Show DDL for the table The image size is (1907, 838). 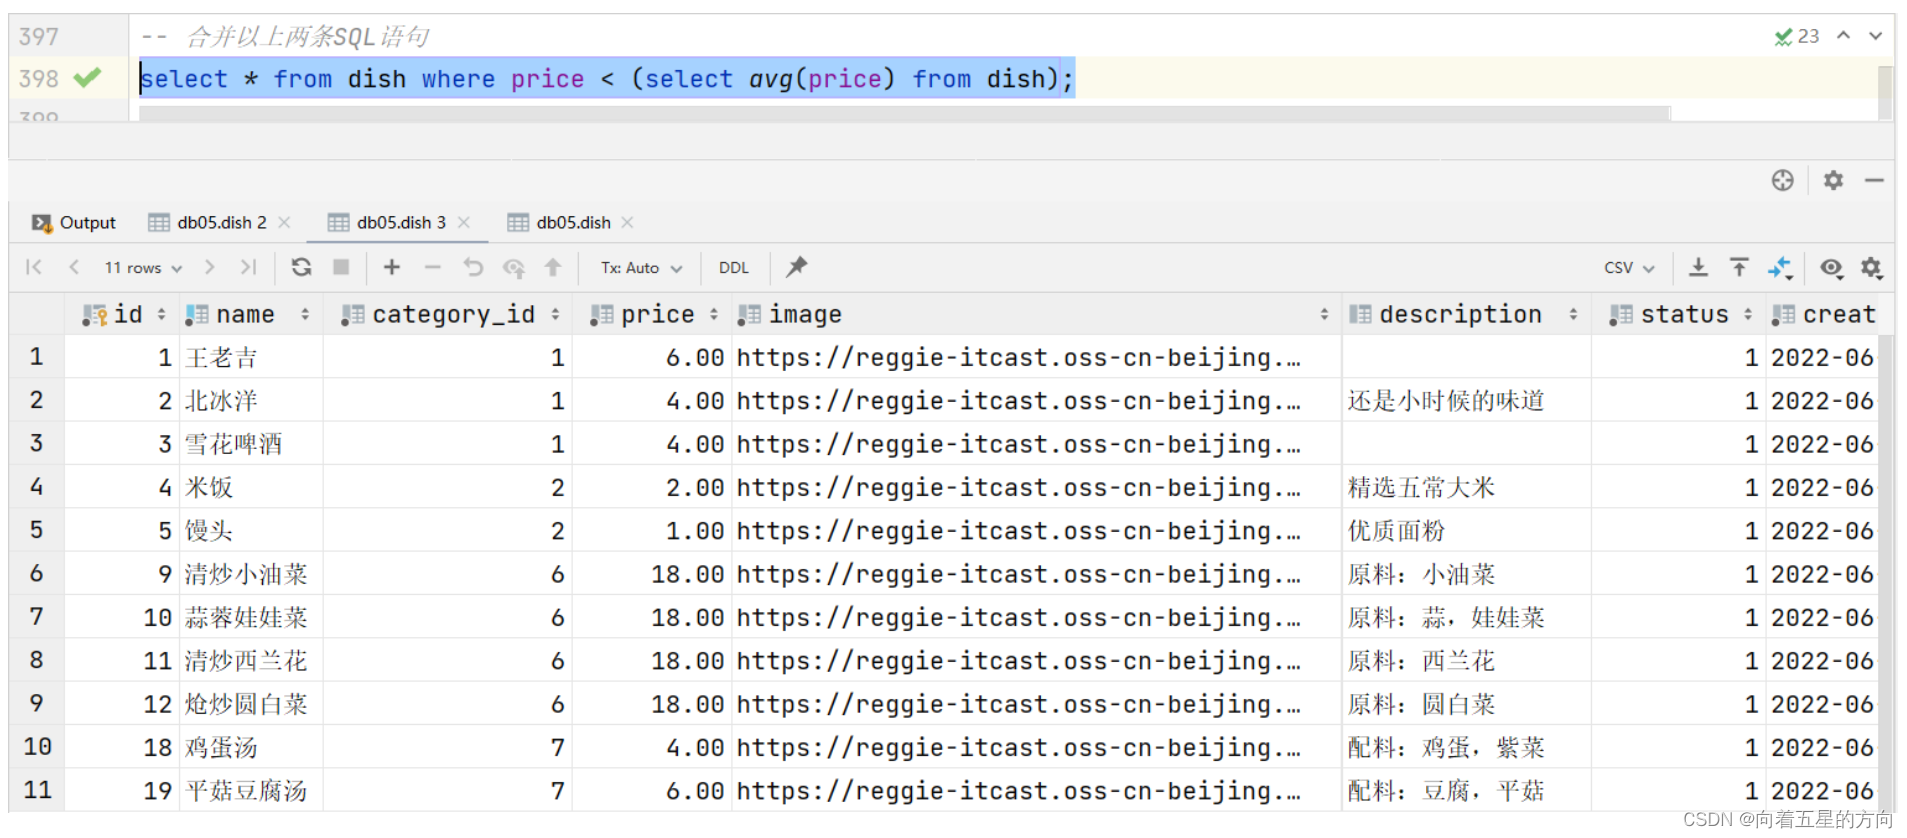733,267
